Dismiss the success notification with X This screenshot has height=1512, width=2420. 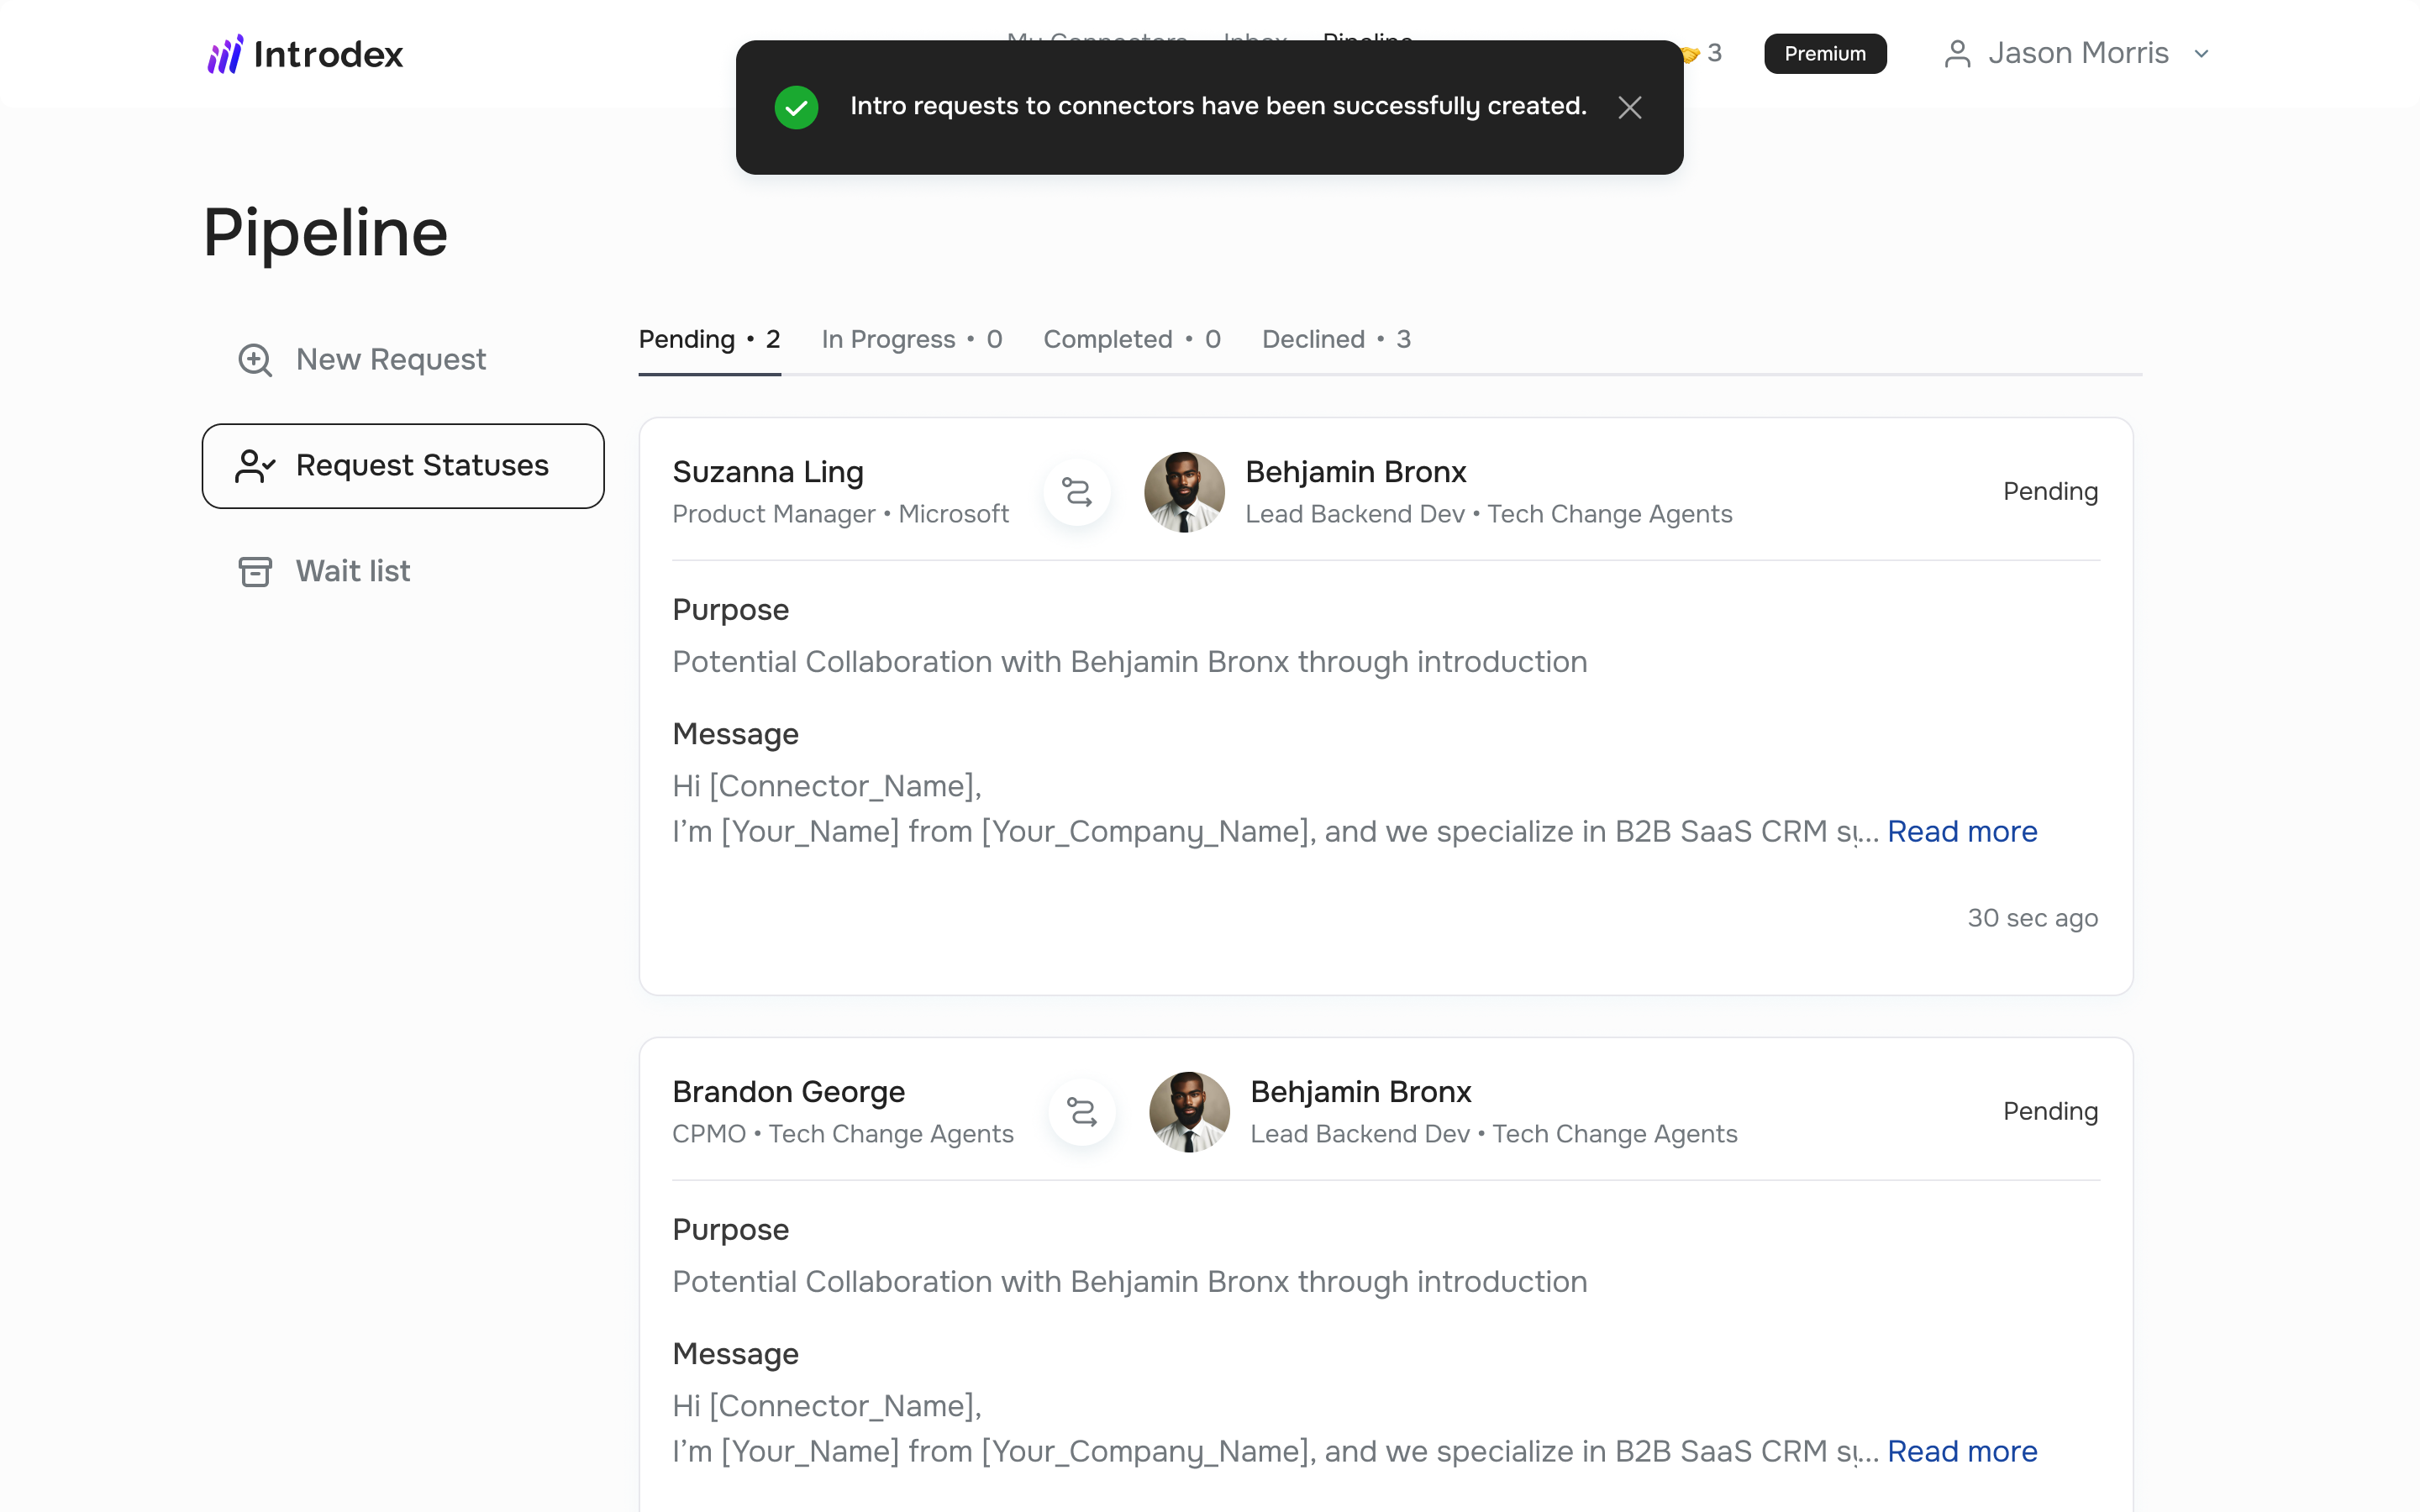(x=1629, y=107)
